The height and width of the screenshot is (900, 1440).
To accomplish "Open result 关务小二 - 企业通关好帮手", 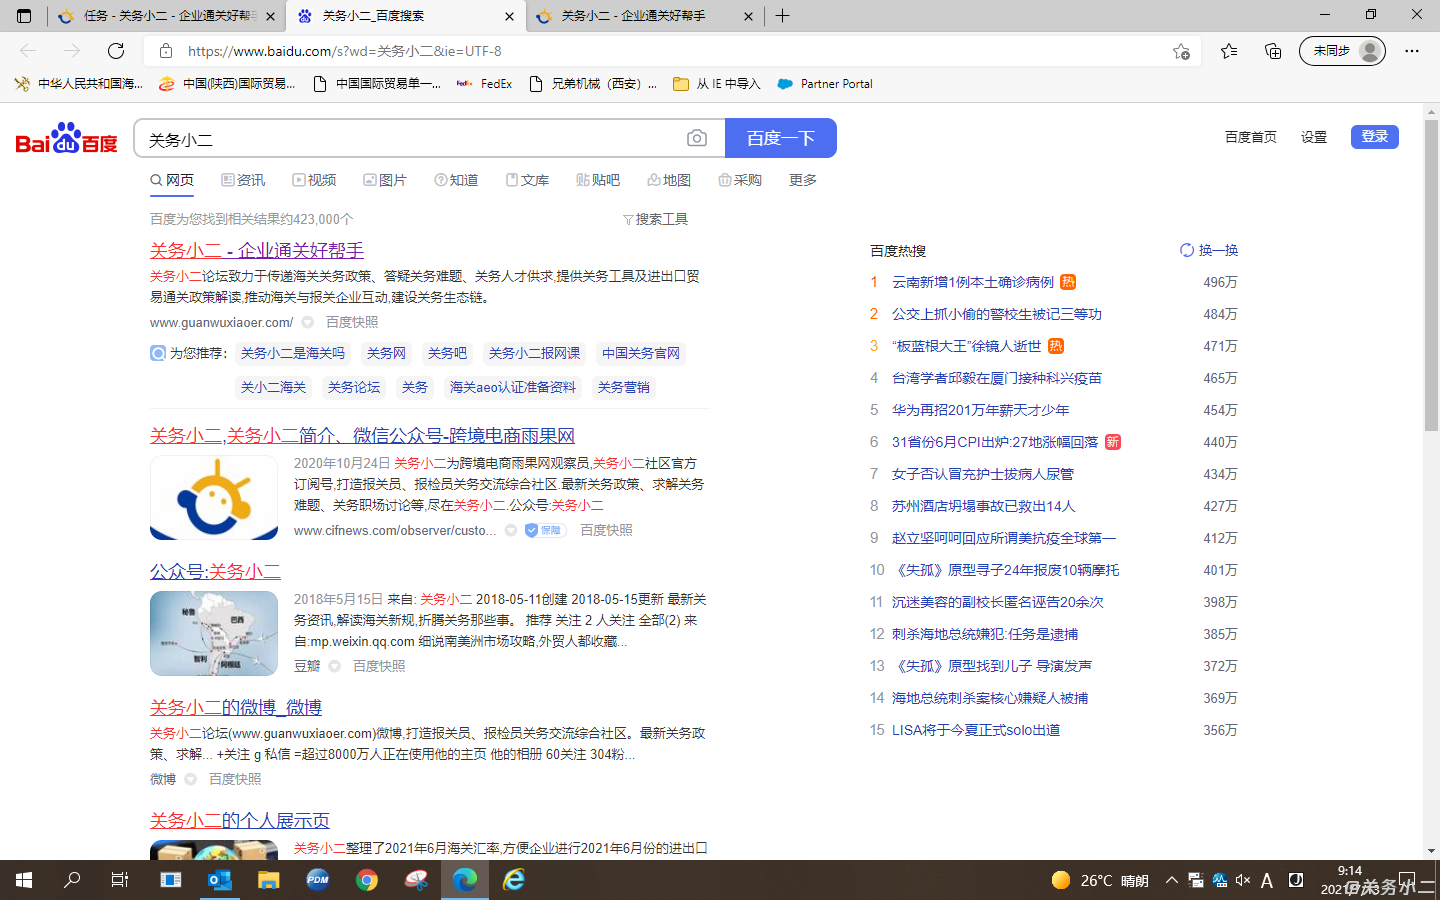I will tap(257, 250).
